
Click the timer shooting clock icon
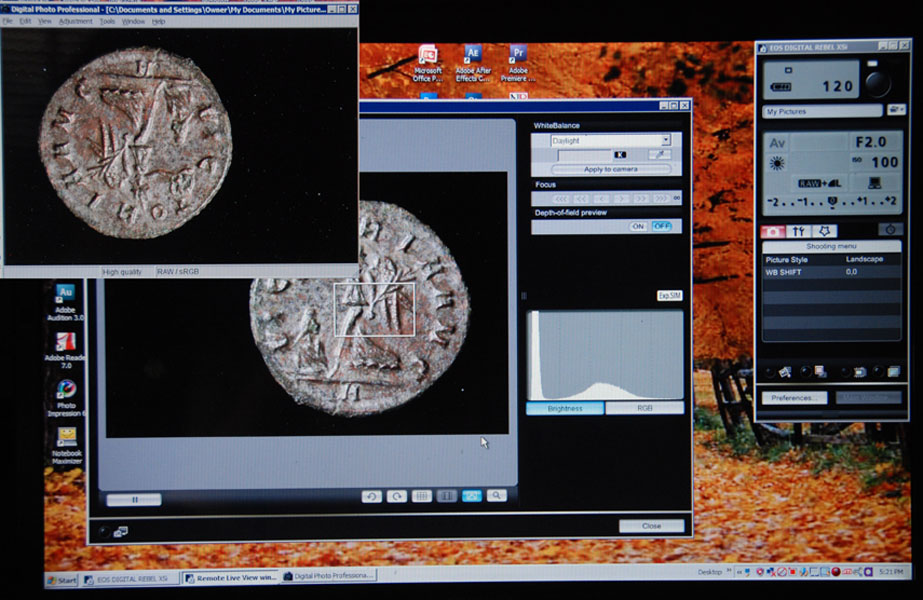(x=890, y=230)
